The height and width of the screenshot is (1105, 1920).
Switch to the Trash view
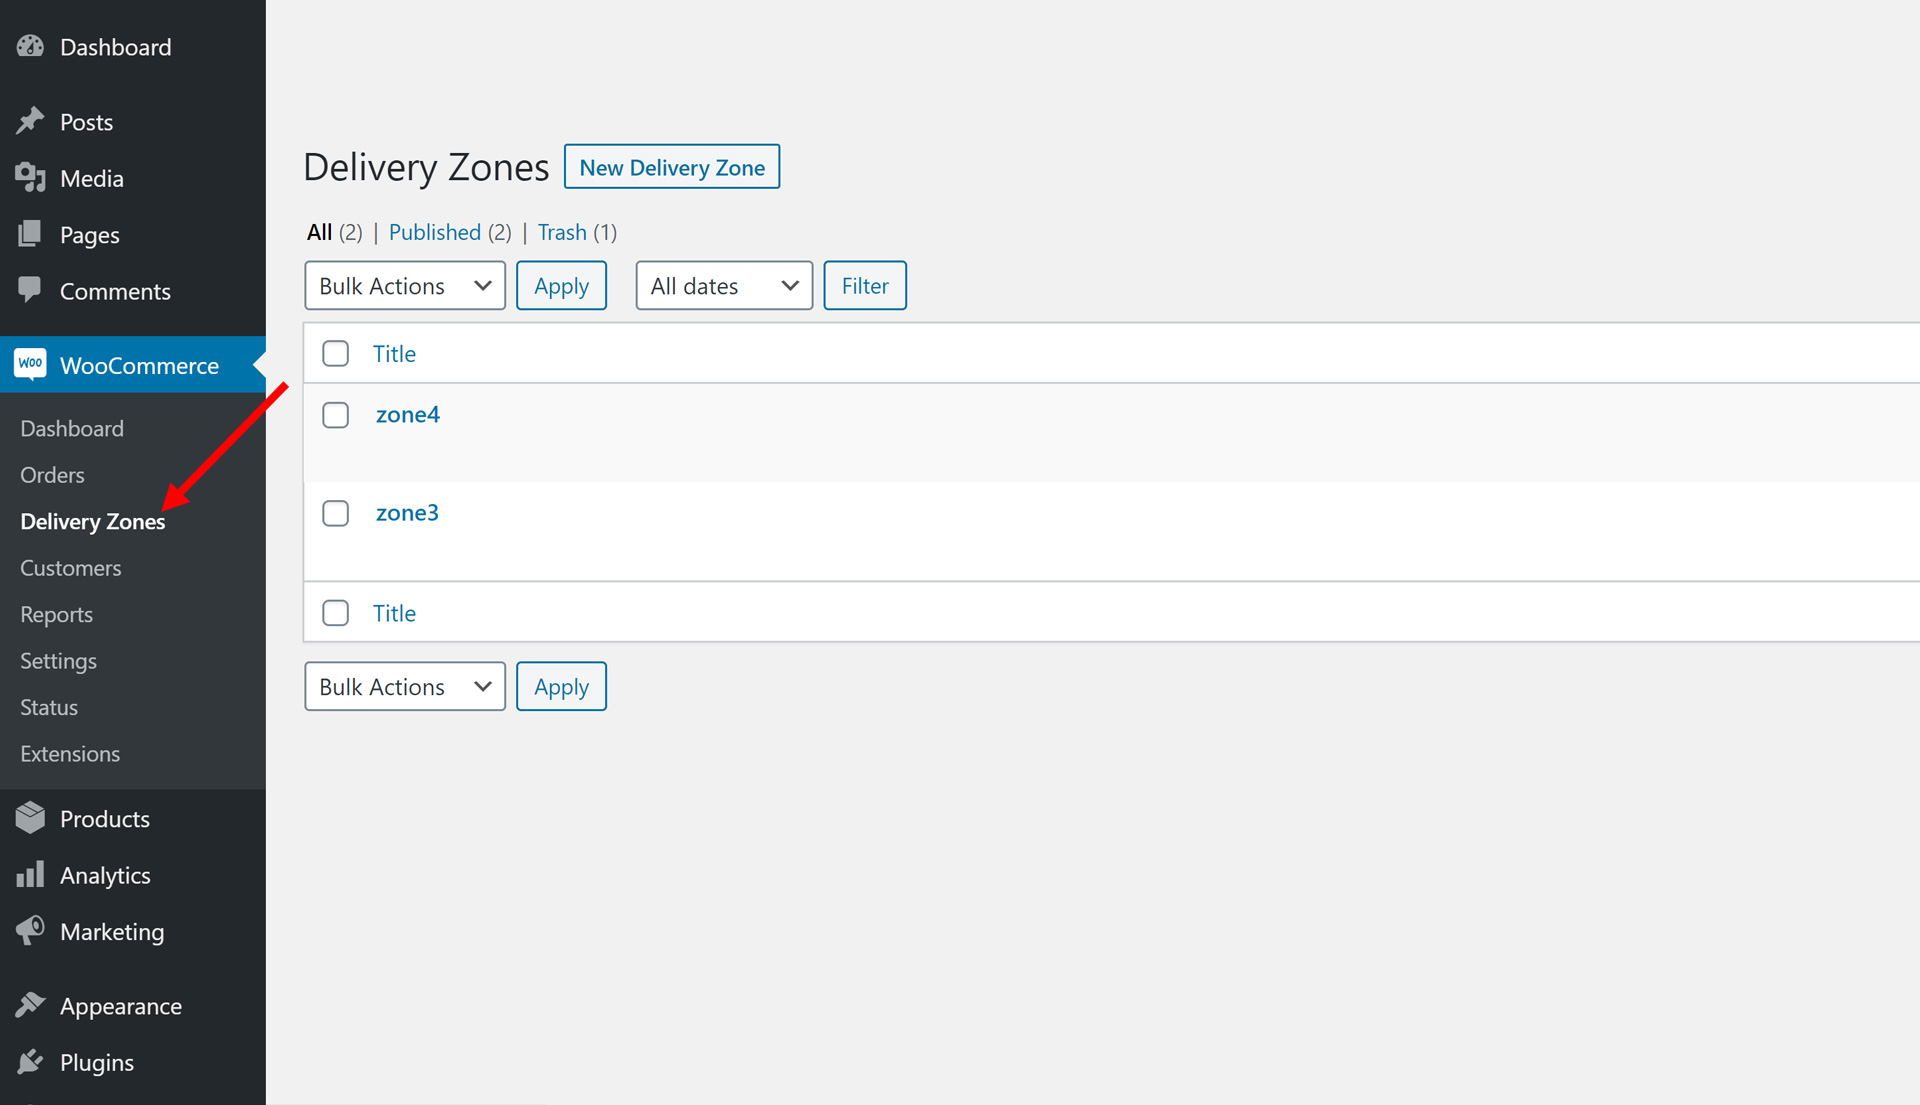coord(562,232)
